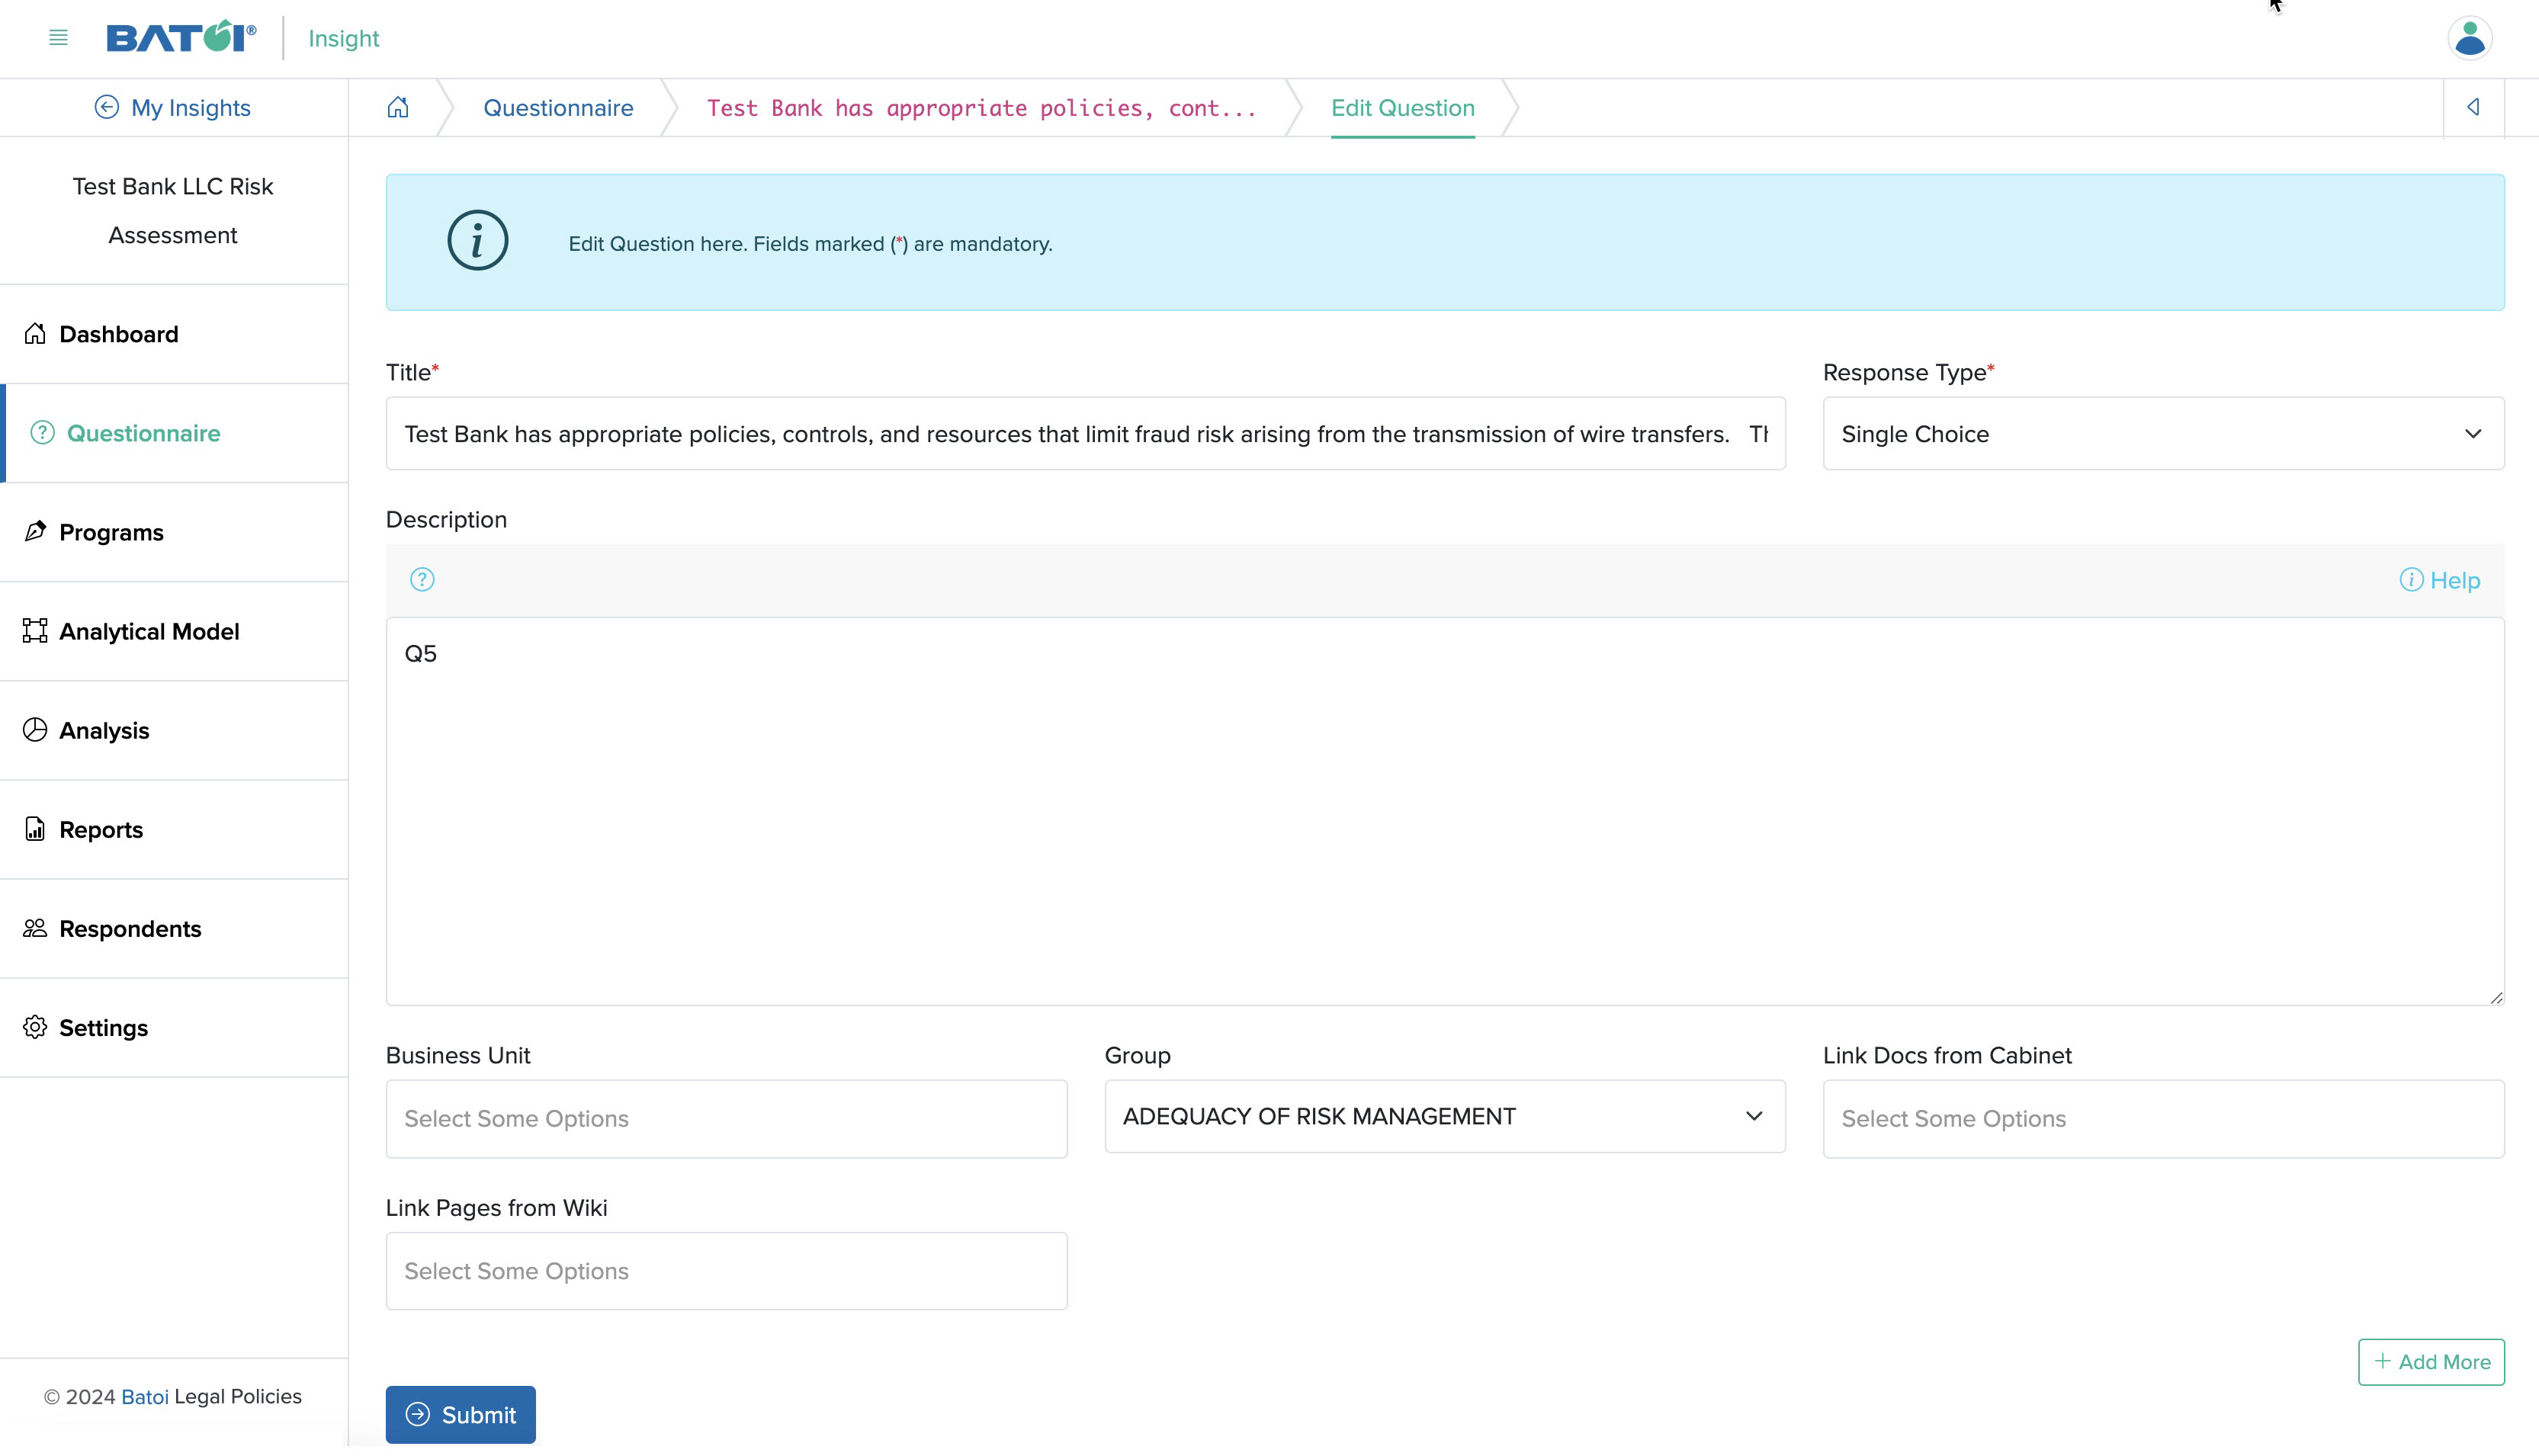Click the description toolbar question-mark icon

422,580
